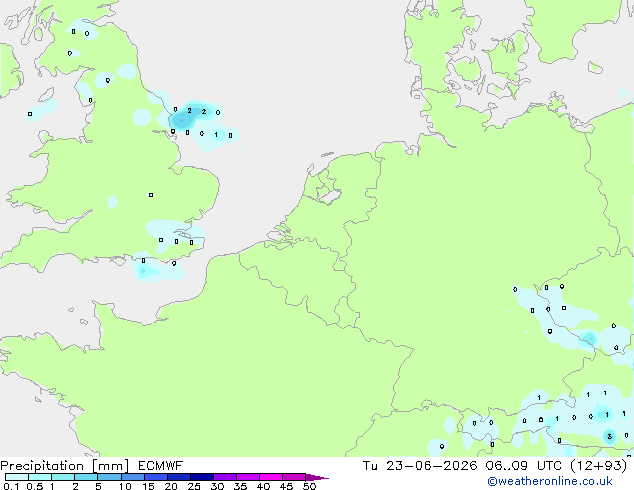Select the dark navy 25 to 30 legend swatch
The width and height of the screenshot is (634, 490).
[202, 477]
